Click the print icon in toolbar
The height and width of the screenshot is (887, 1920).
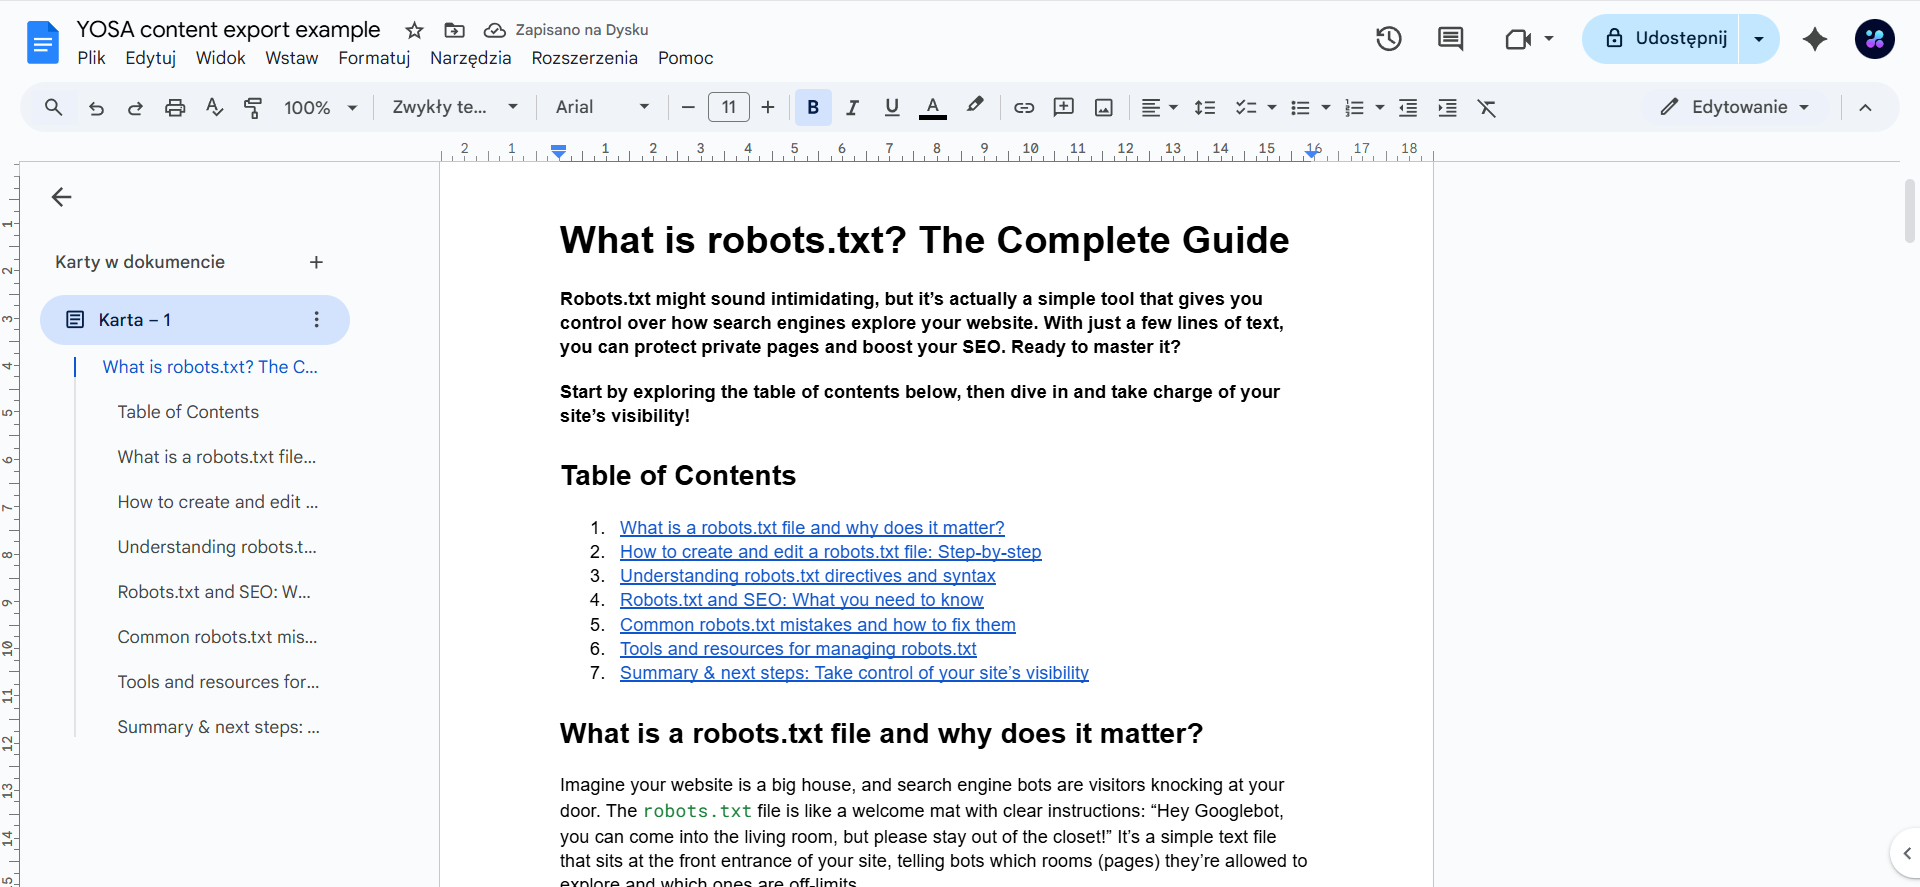coord(175,108)
